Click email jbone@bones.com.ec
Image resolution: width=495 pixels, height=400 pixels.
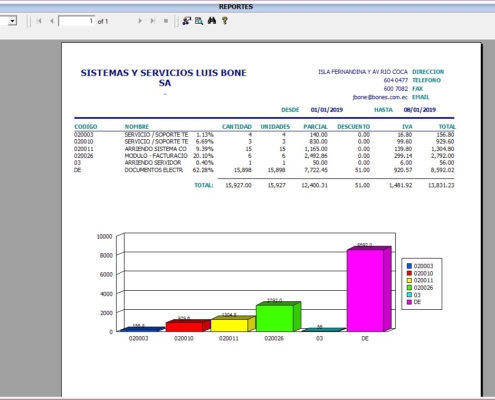pos(380,97)
